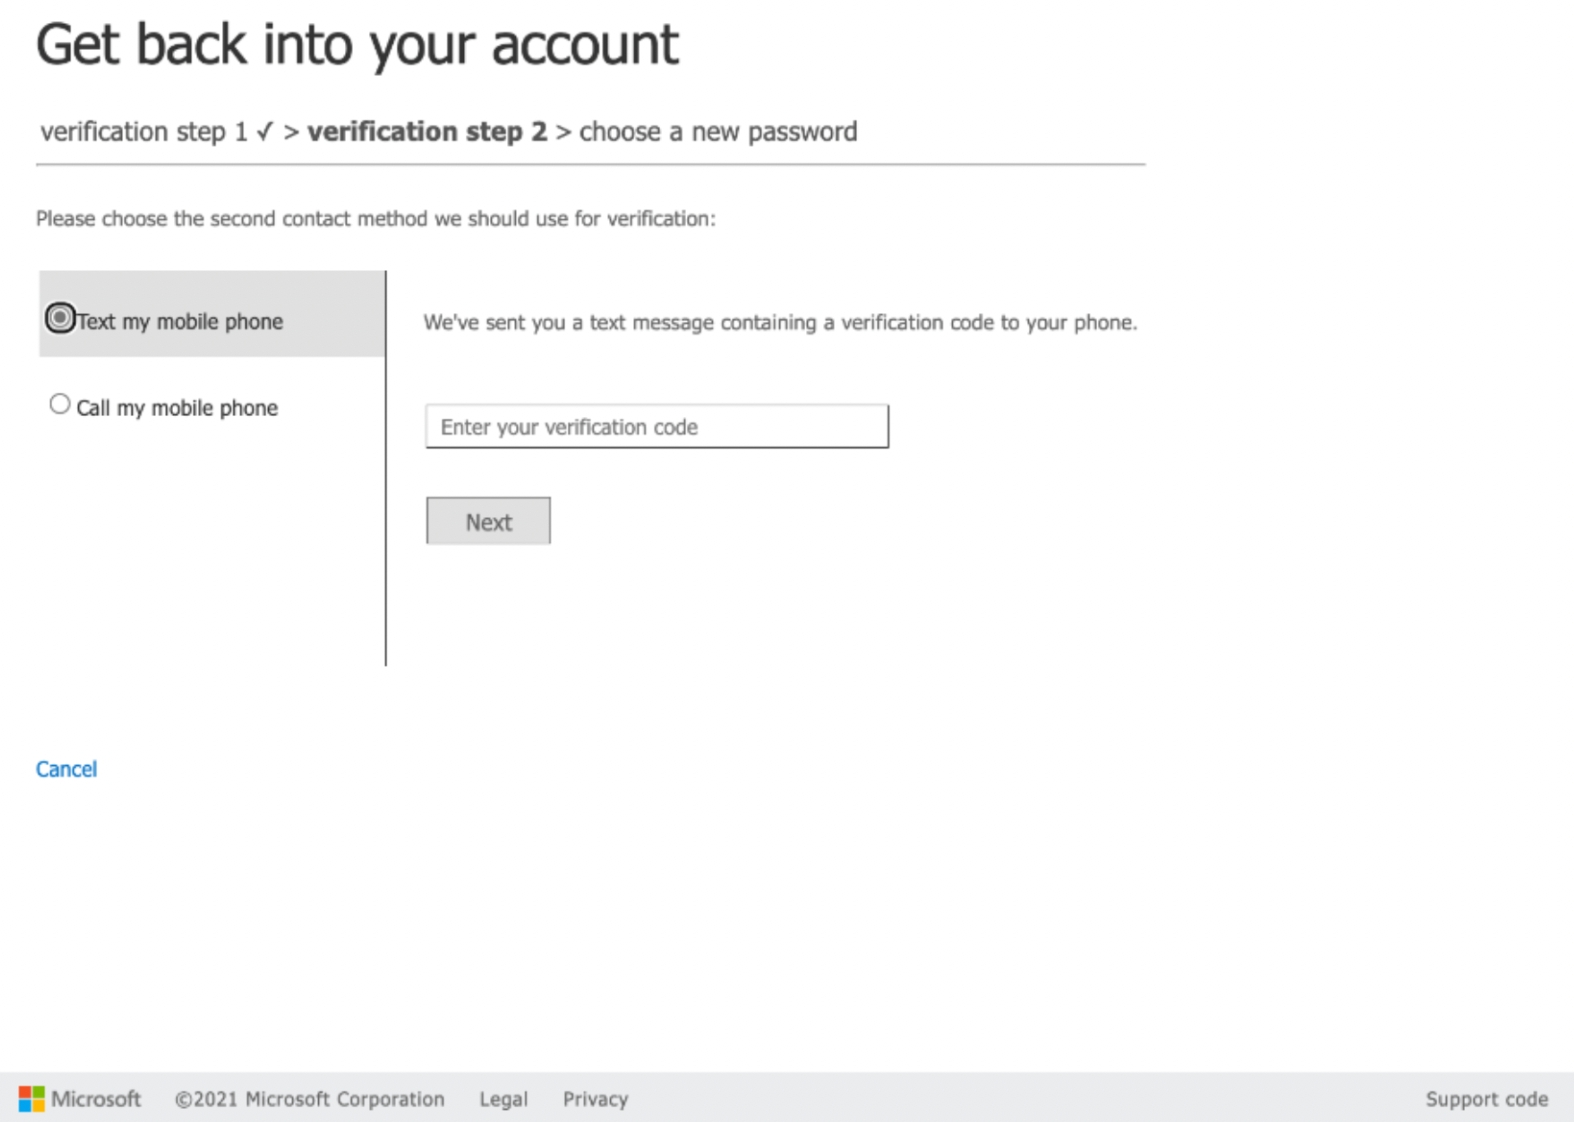1574x1122 pixels.
Task: Click 'choose a new password' breadcrumb step
Action: 718,132
